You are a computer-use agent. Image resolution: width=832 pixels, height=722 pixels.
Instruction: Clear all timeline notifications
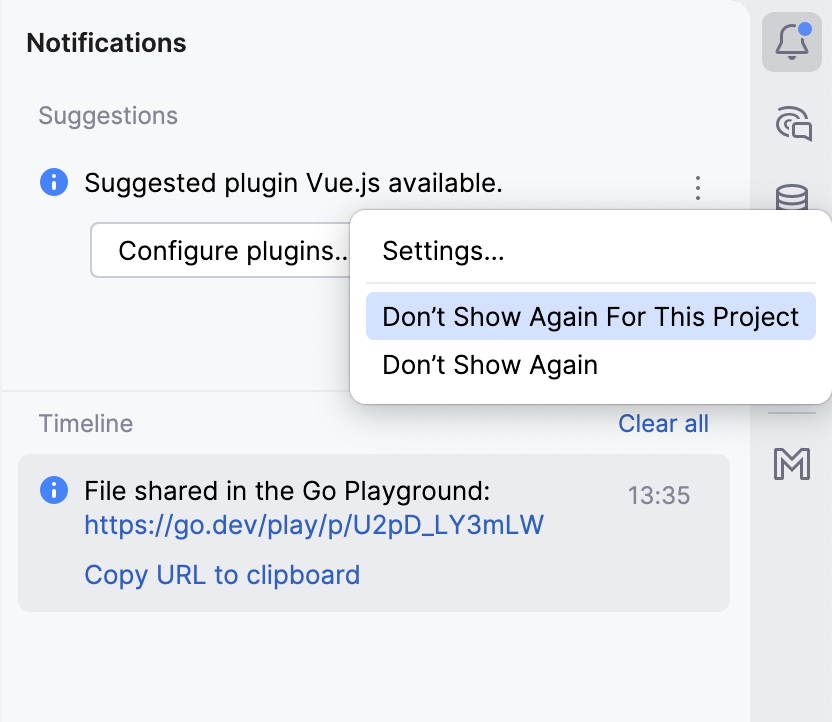coord(663,424)
